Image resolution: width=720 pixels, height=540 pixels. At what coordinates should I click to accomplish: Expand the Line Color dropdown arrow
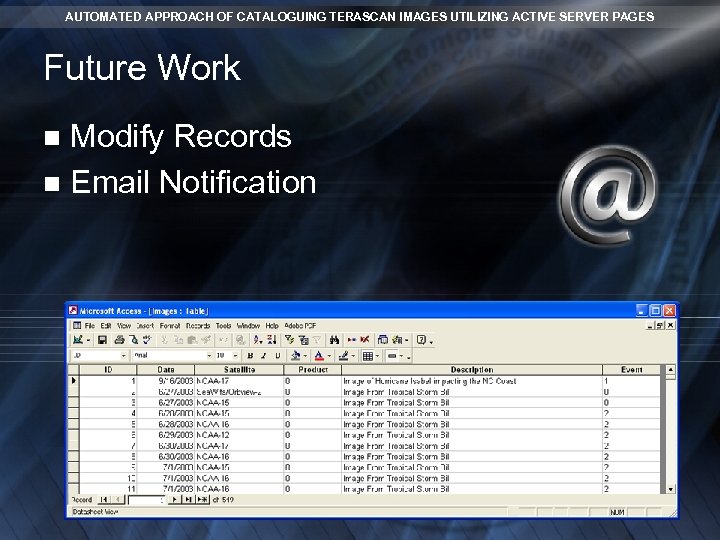[353, 356]
